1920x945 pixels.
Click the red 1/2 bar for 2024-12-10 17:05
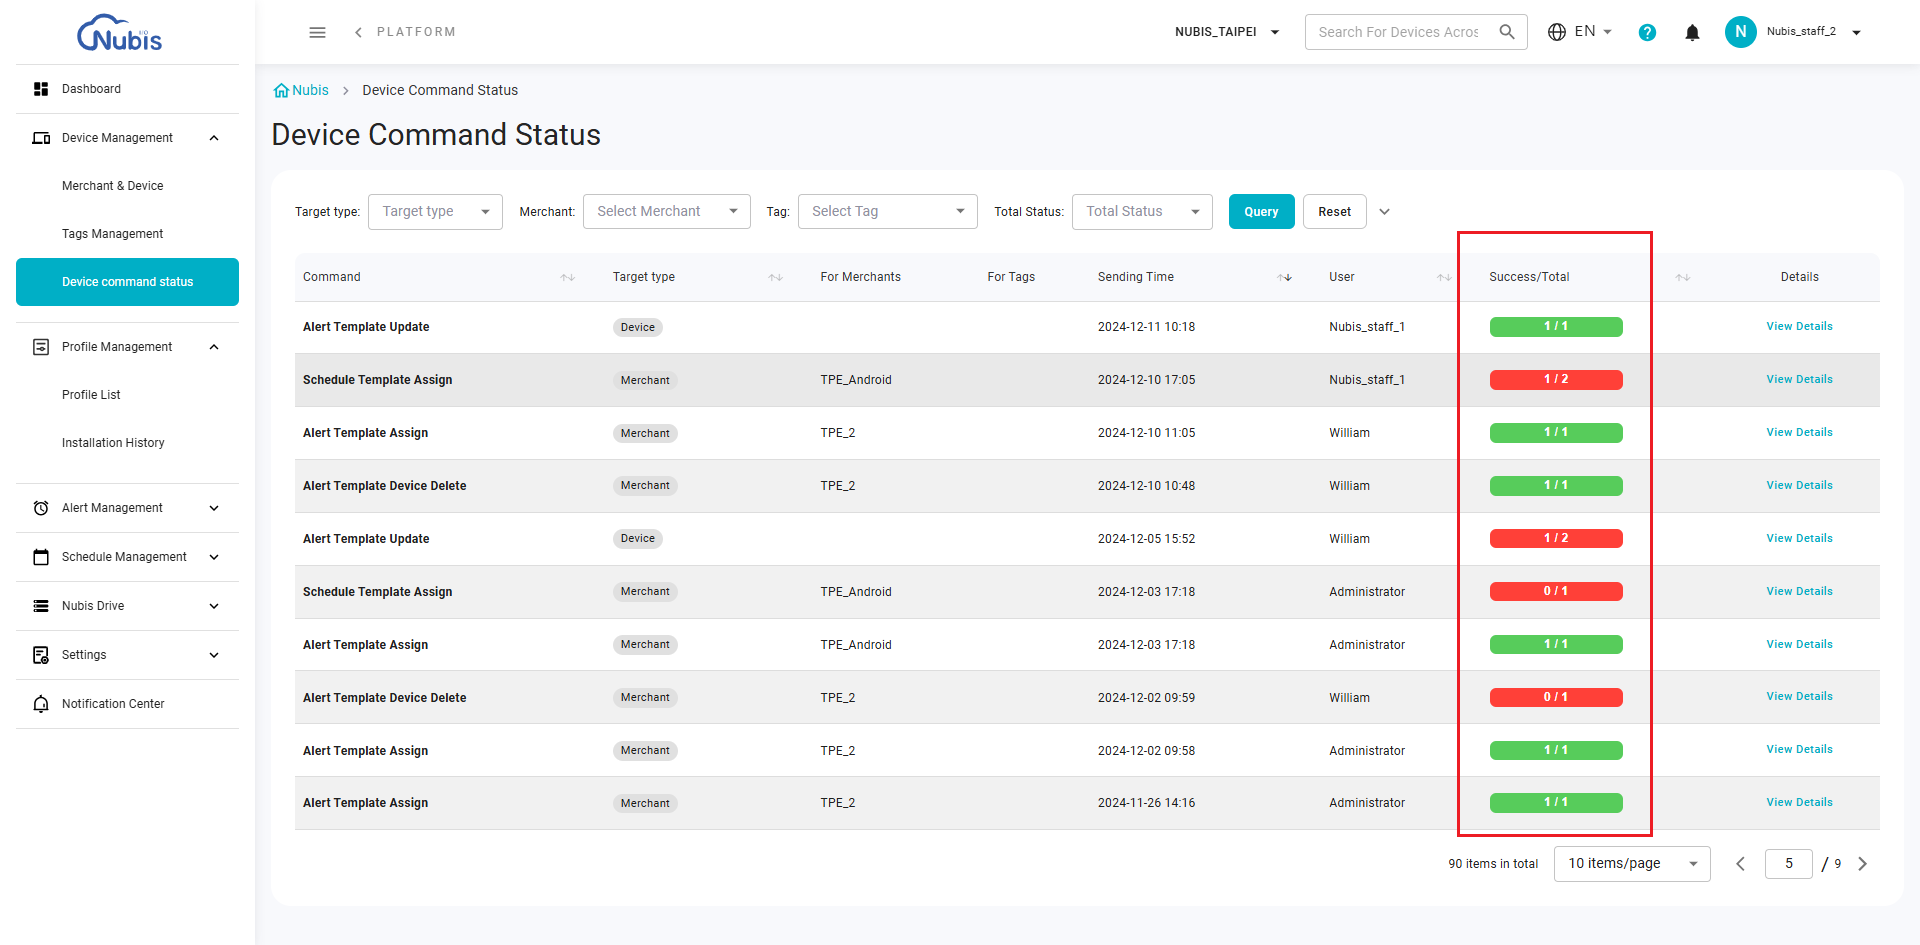[x=1556, y=380]
